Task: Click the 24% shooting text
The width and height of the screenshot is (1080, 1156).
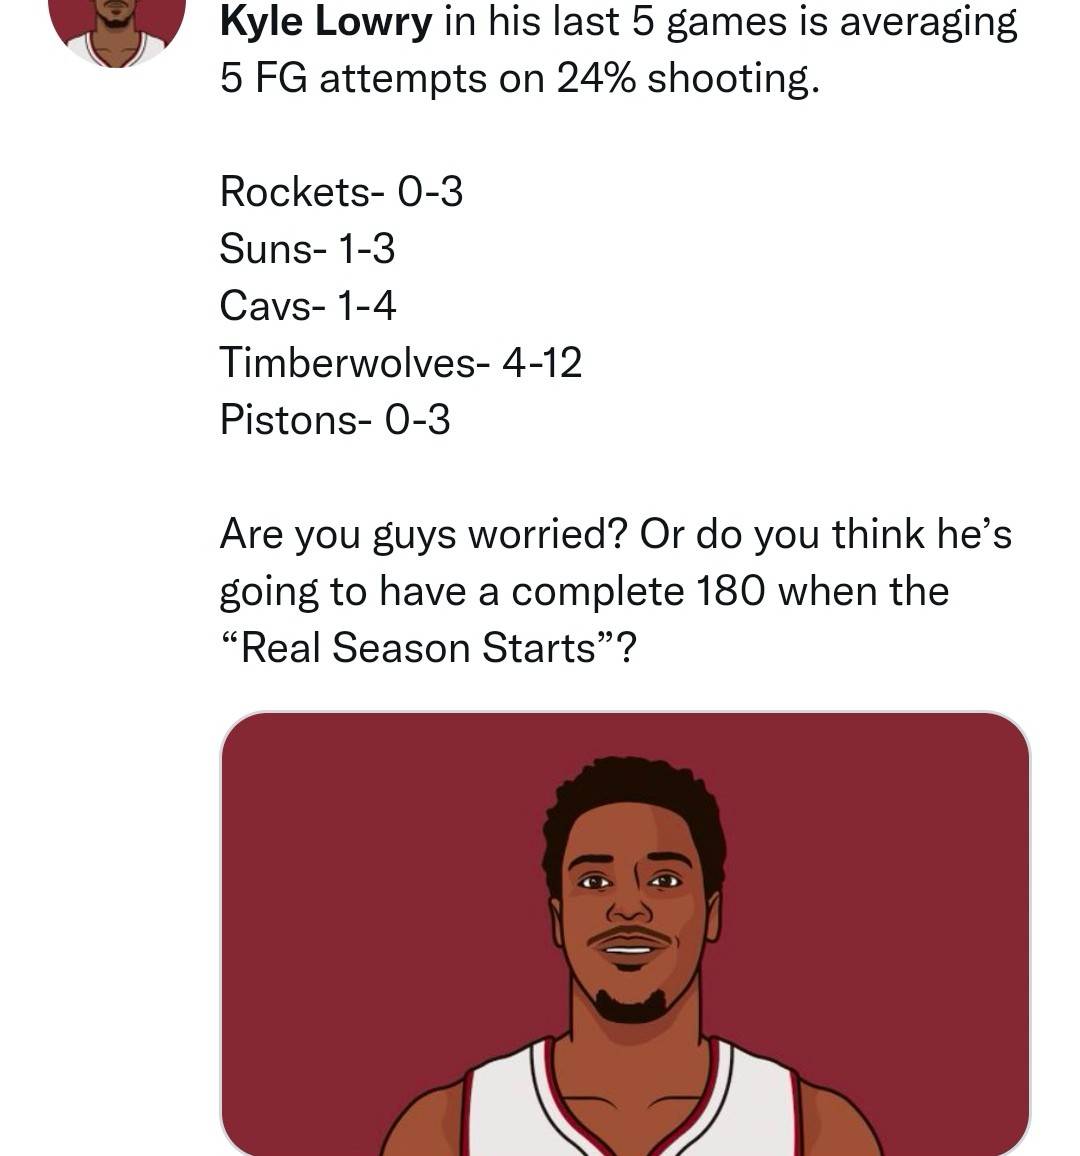Action: point(688,78)
